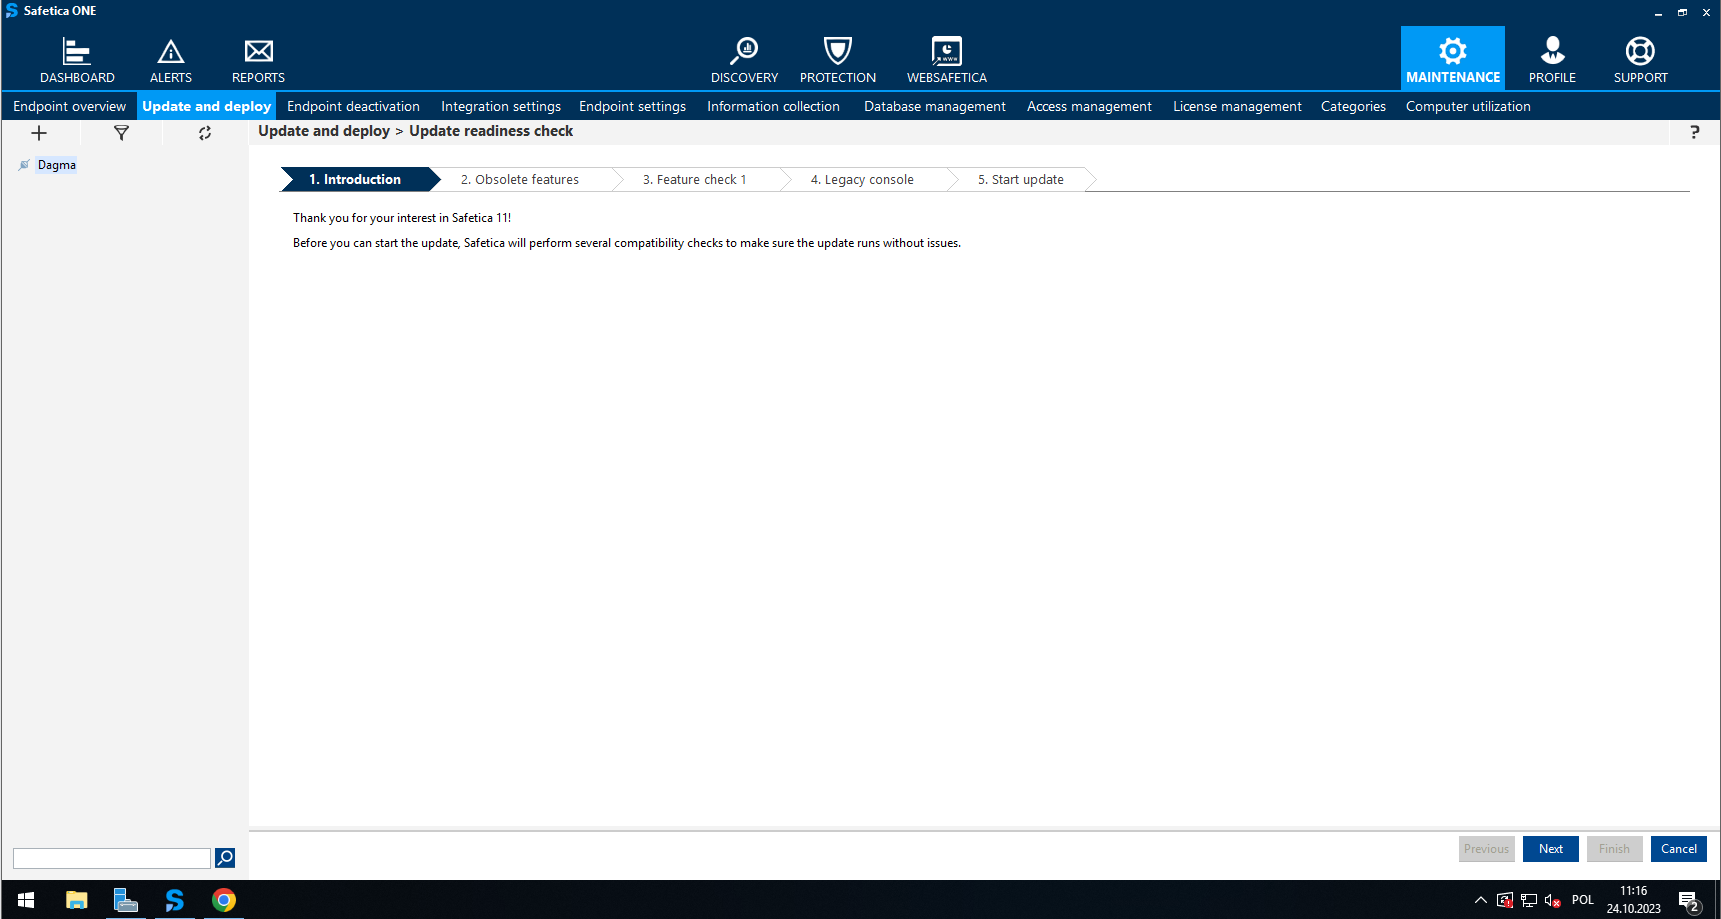Show hidden system tray icons

(x=1481, y=900)
